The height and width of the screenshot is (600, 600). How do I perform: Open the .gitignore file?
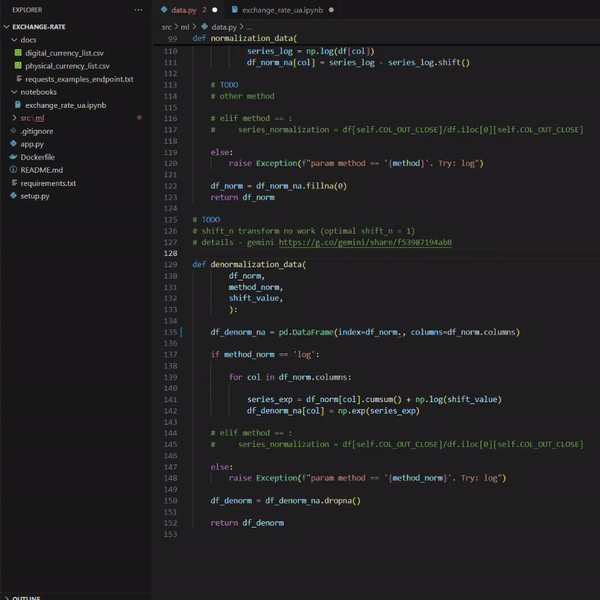click(x=37, y=131)
